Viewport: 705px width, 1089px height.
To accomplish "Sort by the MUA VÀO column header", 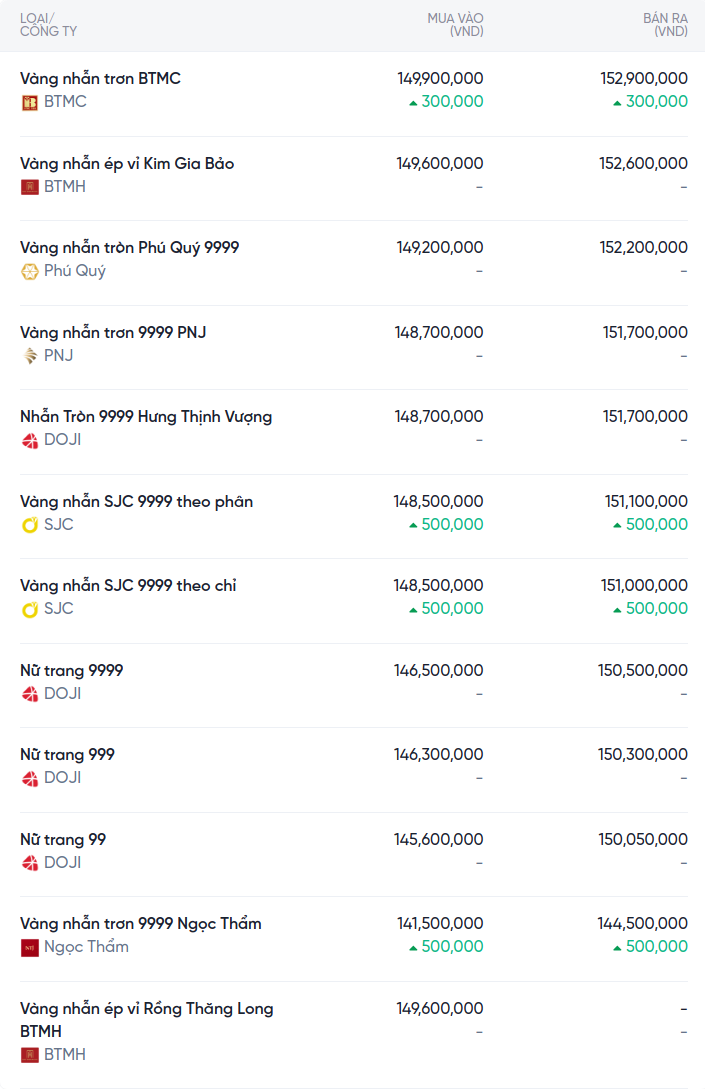I will [x=455, y=25].
